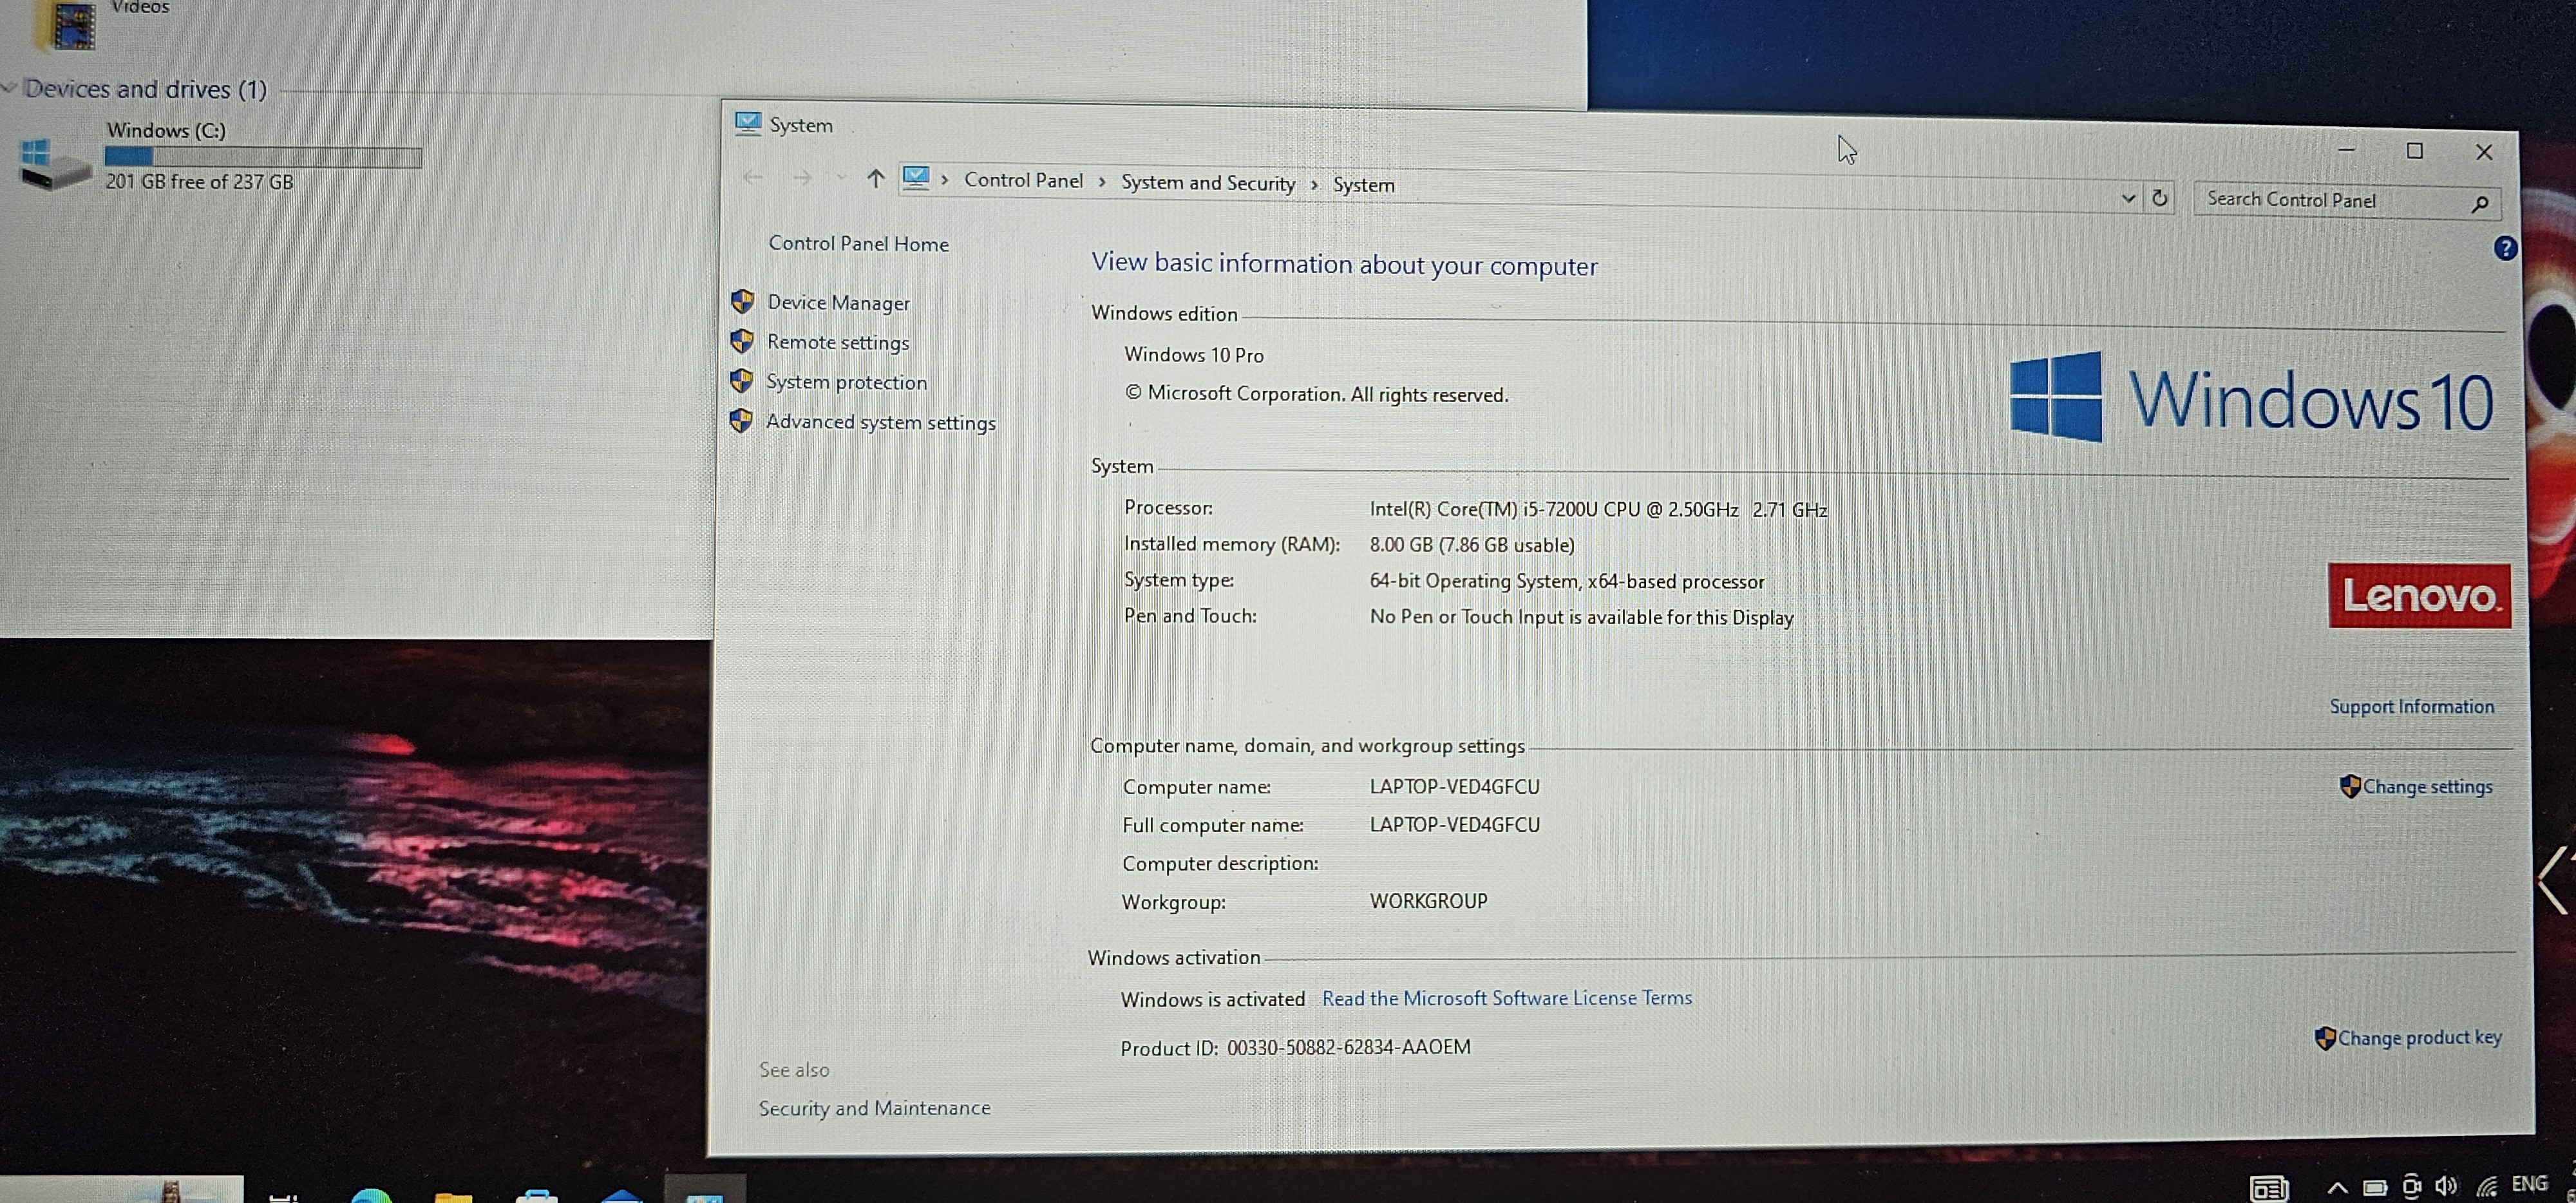Open File Explorer from taskbar
Viewport: 2576px width, 1203px height.
pos(453,1196)
